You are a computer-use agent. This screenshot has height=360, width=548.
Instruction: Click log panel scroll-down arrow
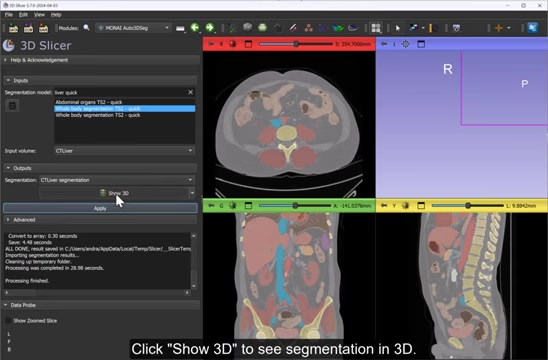(x=194, y=286)
